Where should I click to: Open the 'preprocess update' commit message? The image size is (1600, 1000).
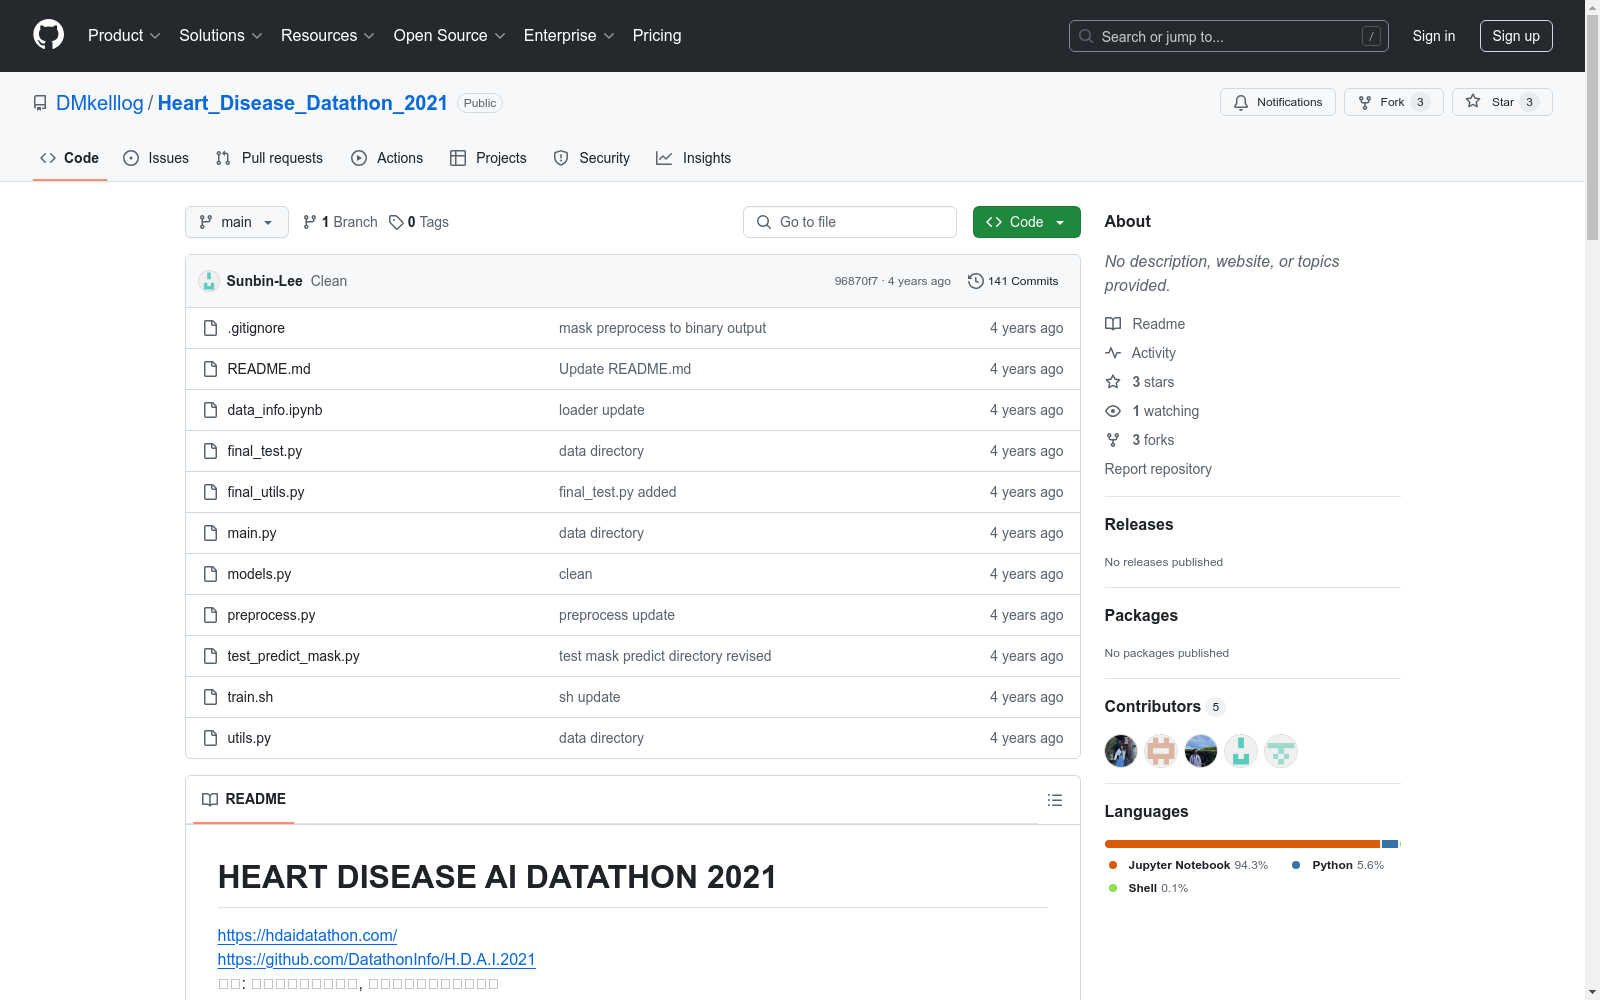tap(617, 615)
